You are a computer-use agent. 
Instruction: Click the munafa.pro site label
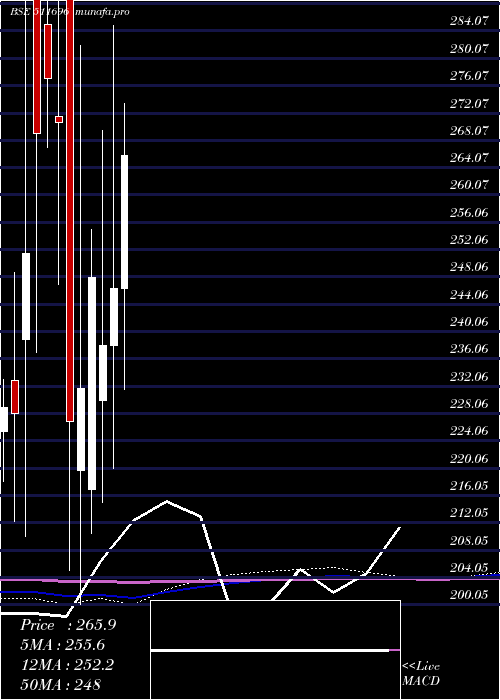pyautogui.click(x=102, y=12)
